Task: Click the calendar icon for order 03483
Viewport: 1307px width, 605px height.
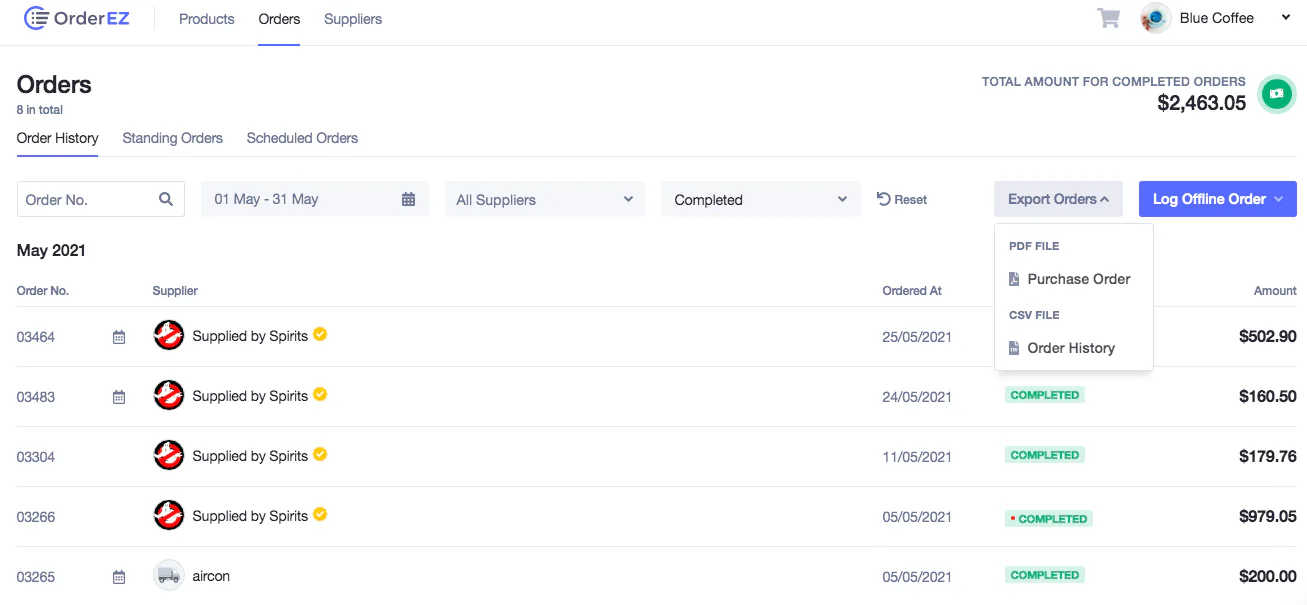Action: (x=119, y=397)
